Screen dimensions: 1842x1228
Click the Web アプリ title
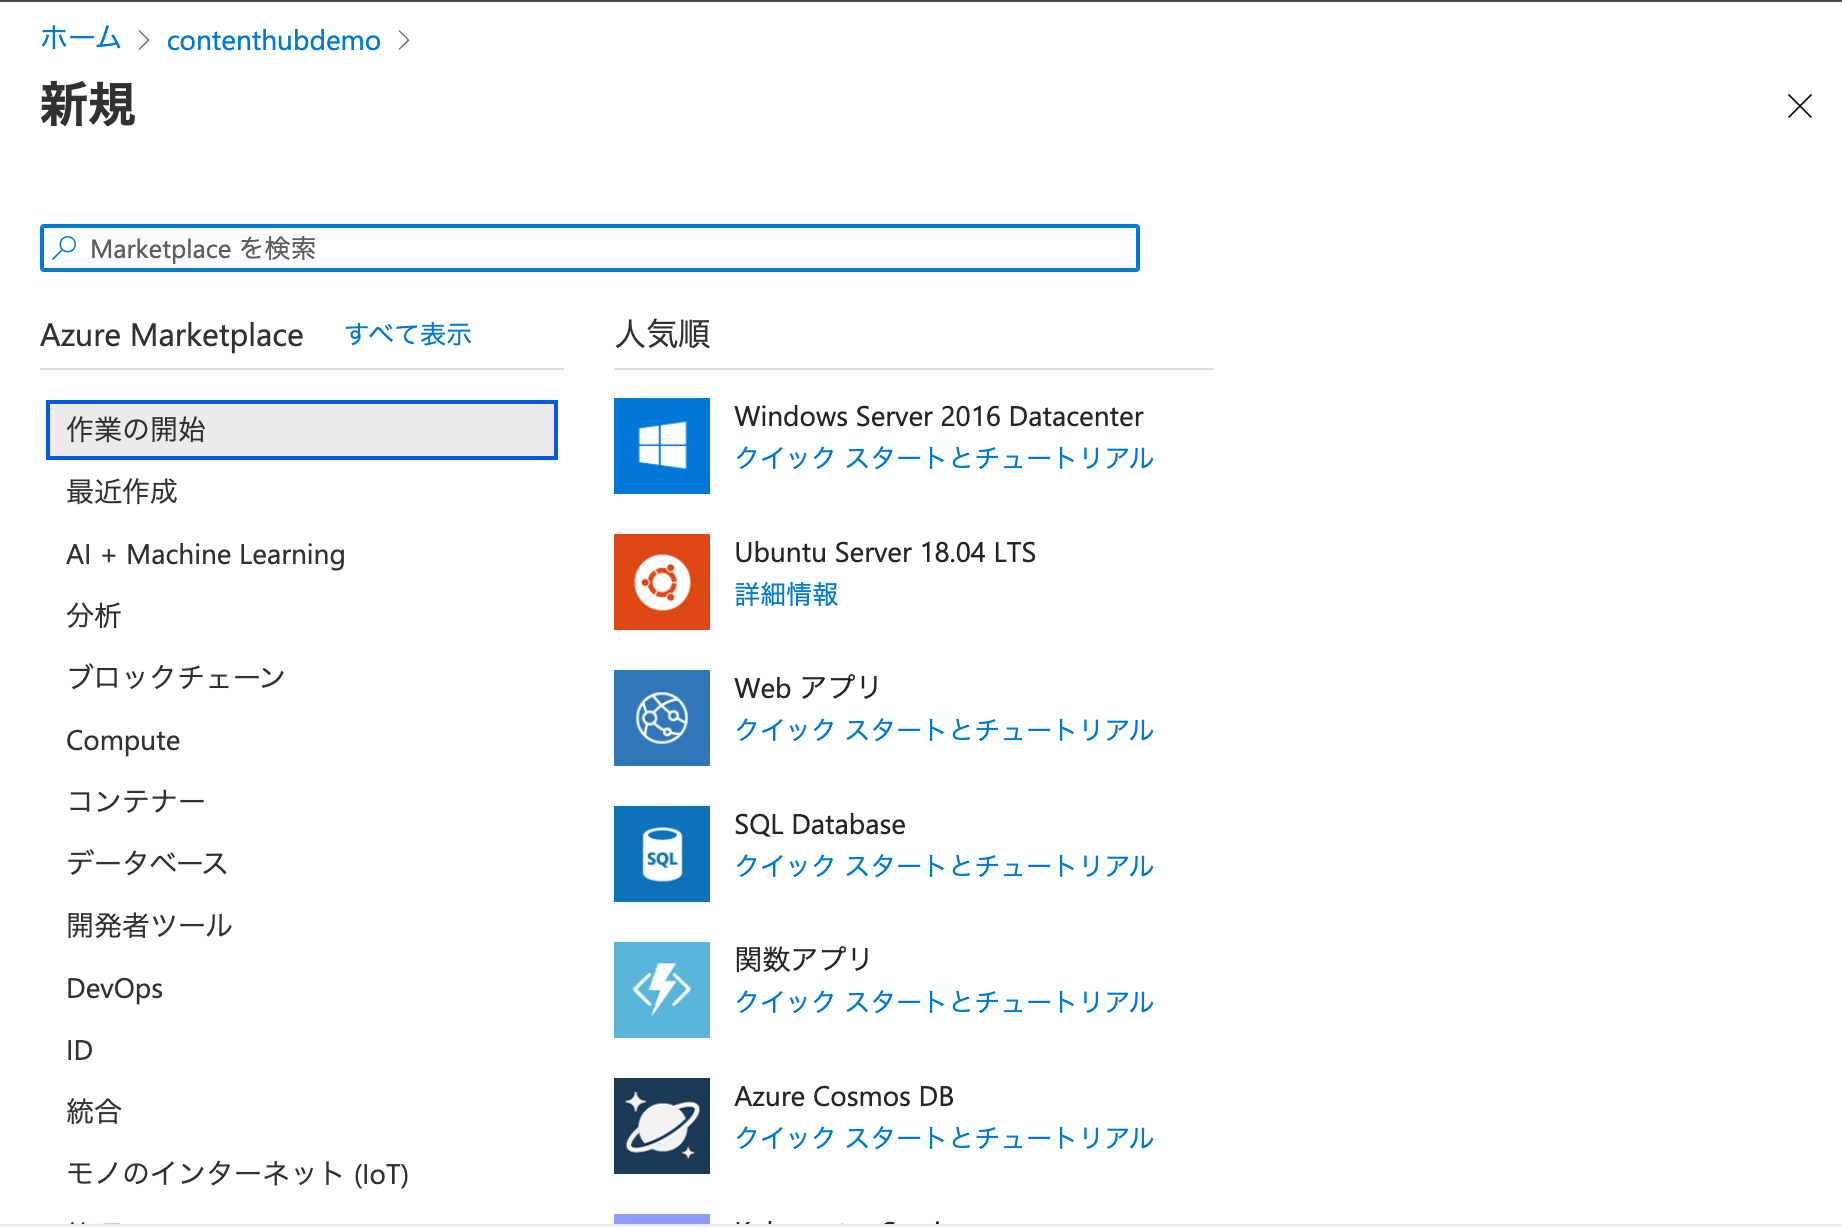(807, 688)
